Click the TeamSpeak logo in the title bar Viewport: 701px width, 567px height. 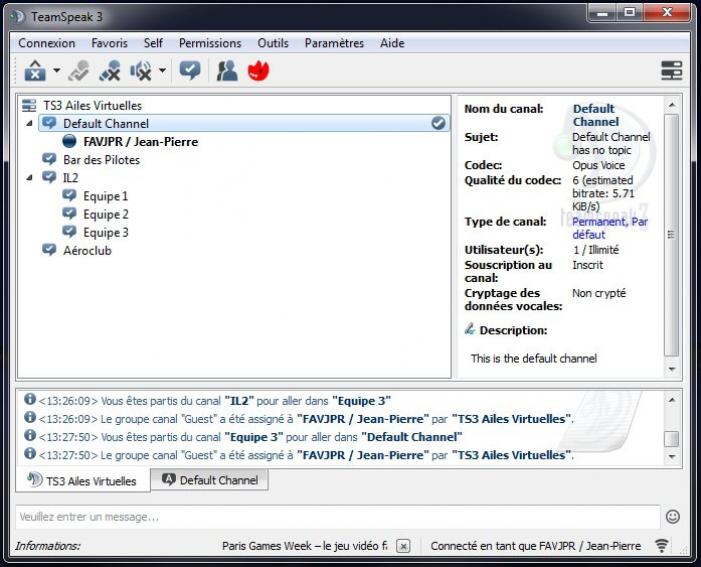coord(18,17)
